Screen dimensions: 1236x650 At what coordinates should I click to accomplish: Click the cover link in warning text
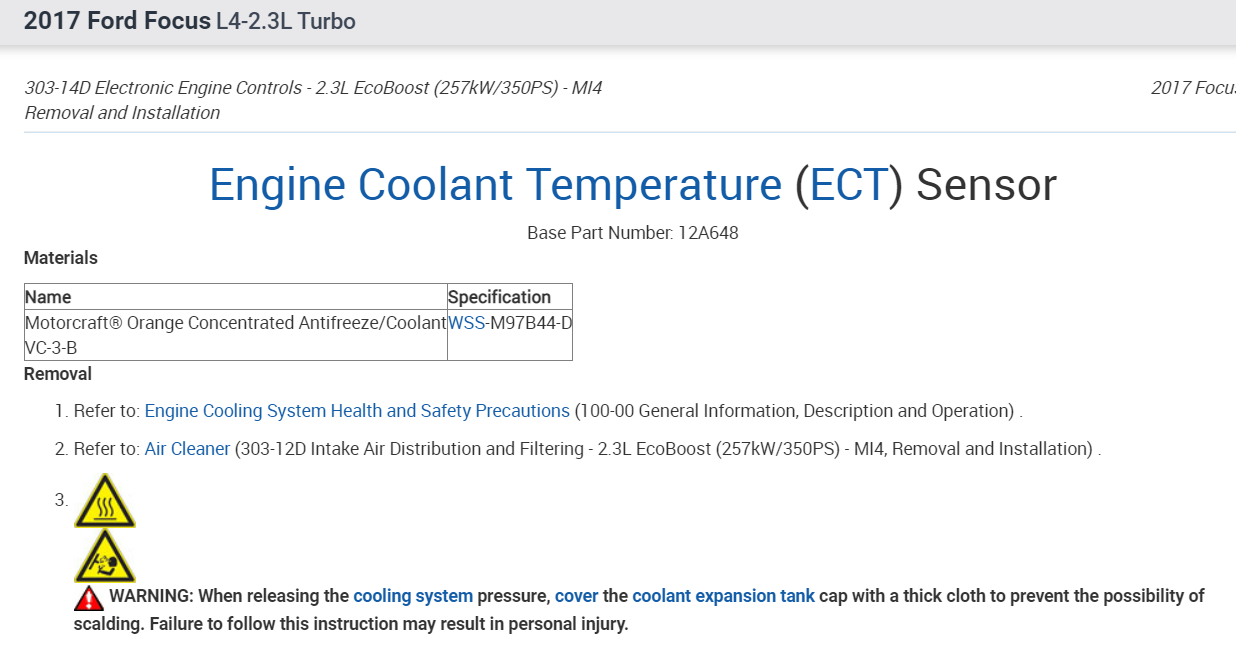tap(576, 596)
